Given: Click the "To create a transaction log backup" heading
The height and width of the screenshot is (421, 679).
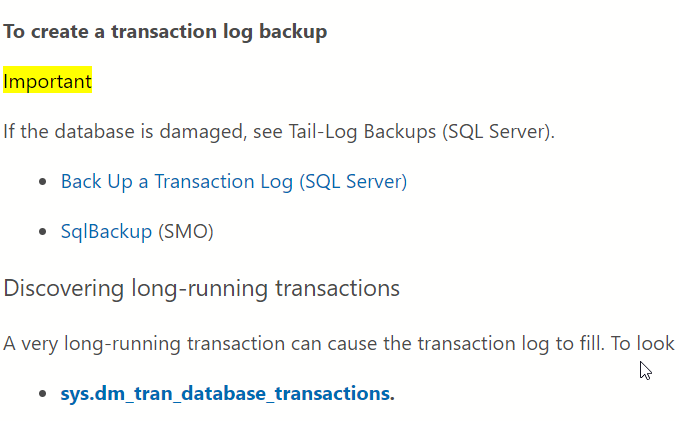Looking at the screenshot, I should click(x=165, y=32).
